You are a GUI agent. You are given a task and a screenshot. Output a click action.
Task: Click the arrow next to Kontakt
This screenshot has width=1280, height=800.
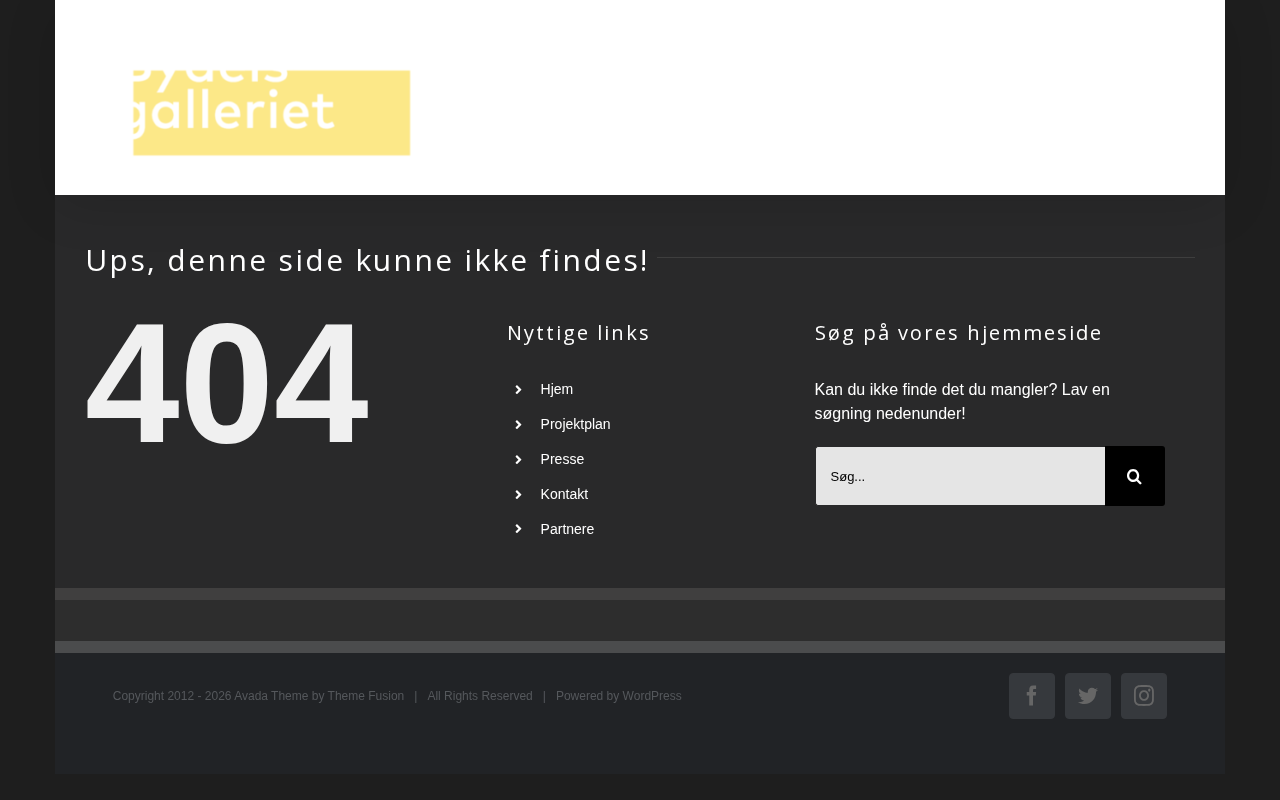[x=518, y=495]
